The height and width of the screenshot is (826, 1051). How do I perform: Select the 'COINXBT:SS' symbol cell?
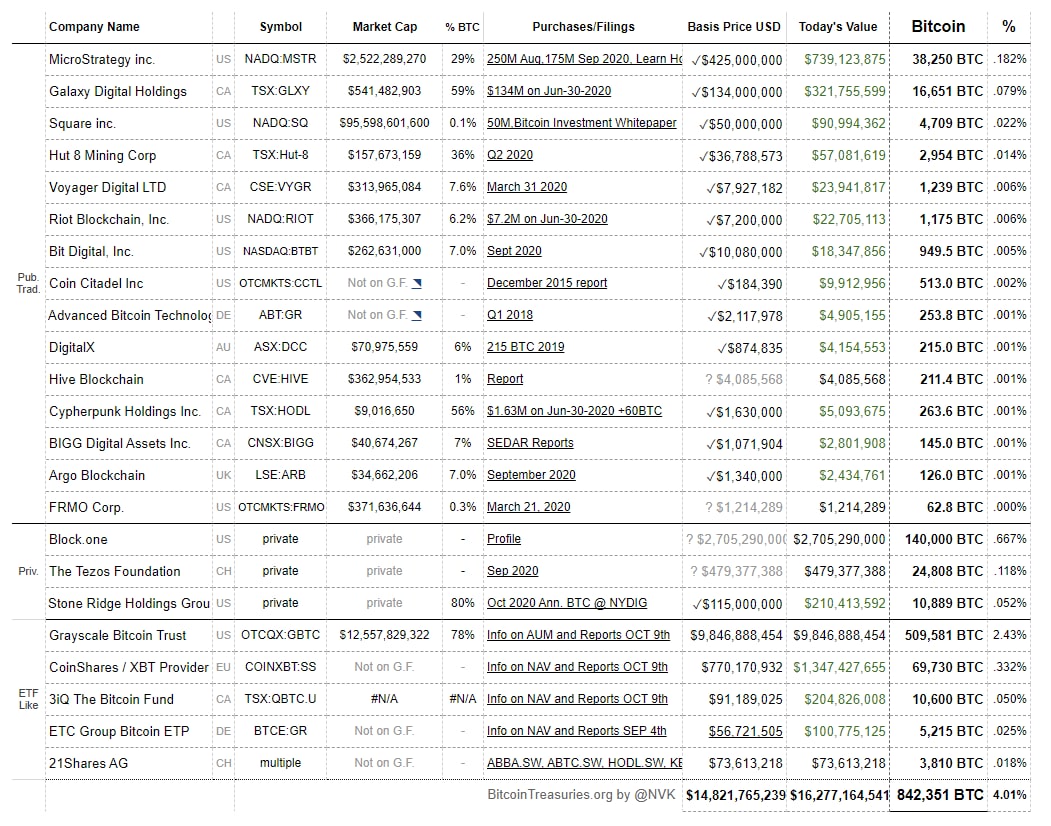[x=280, y=667]
